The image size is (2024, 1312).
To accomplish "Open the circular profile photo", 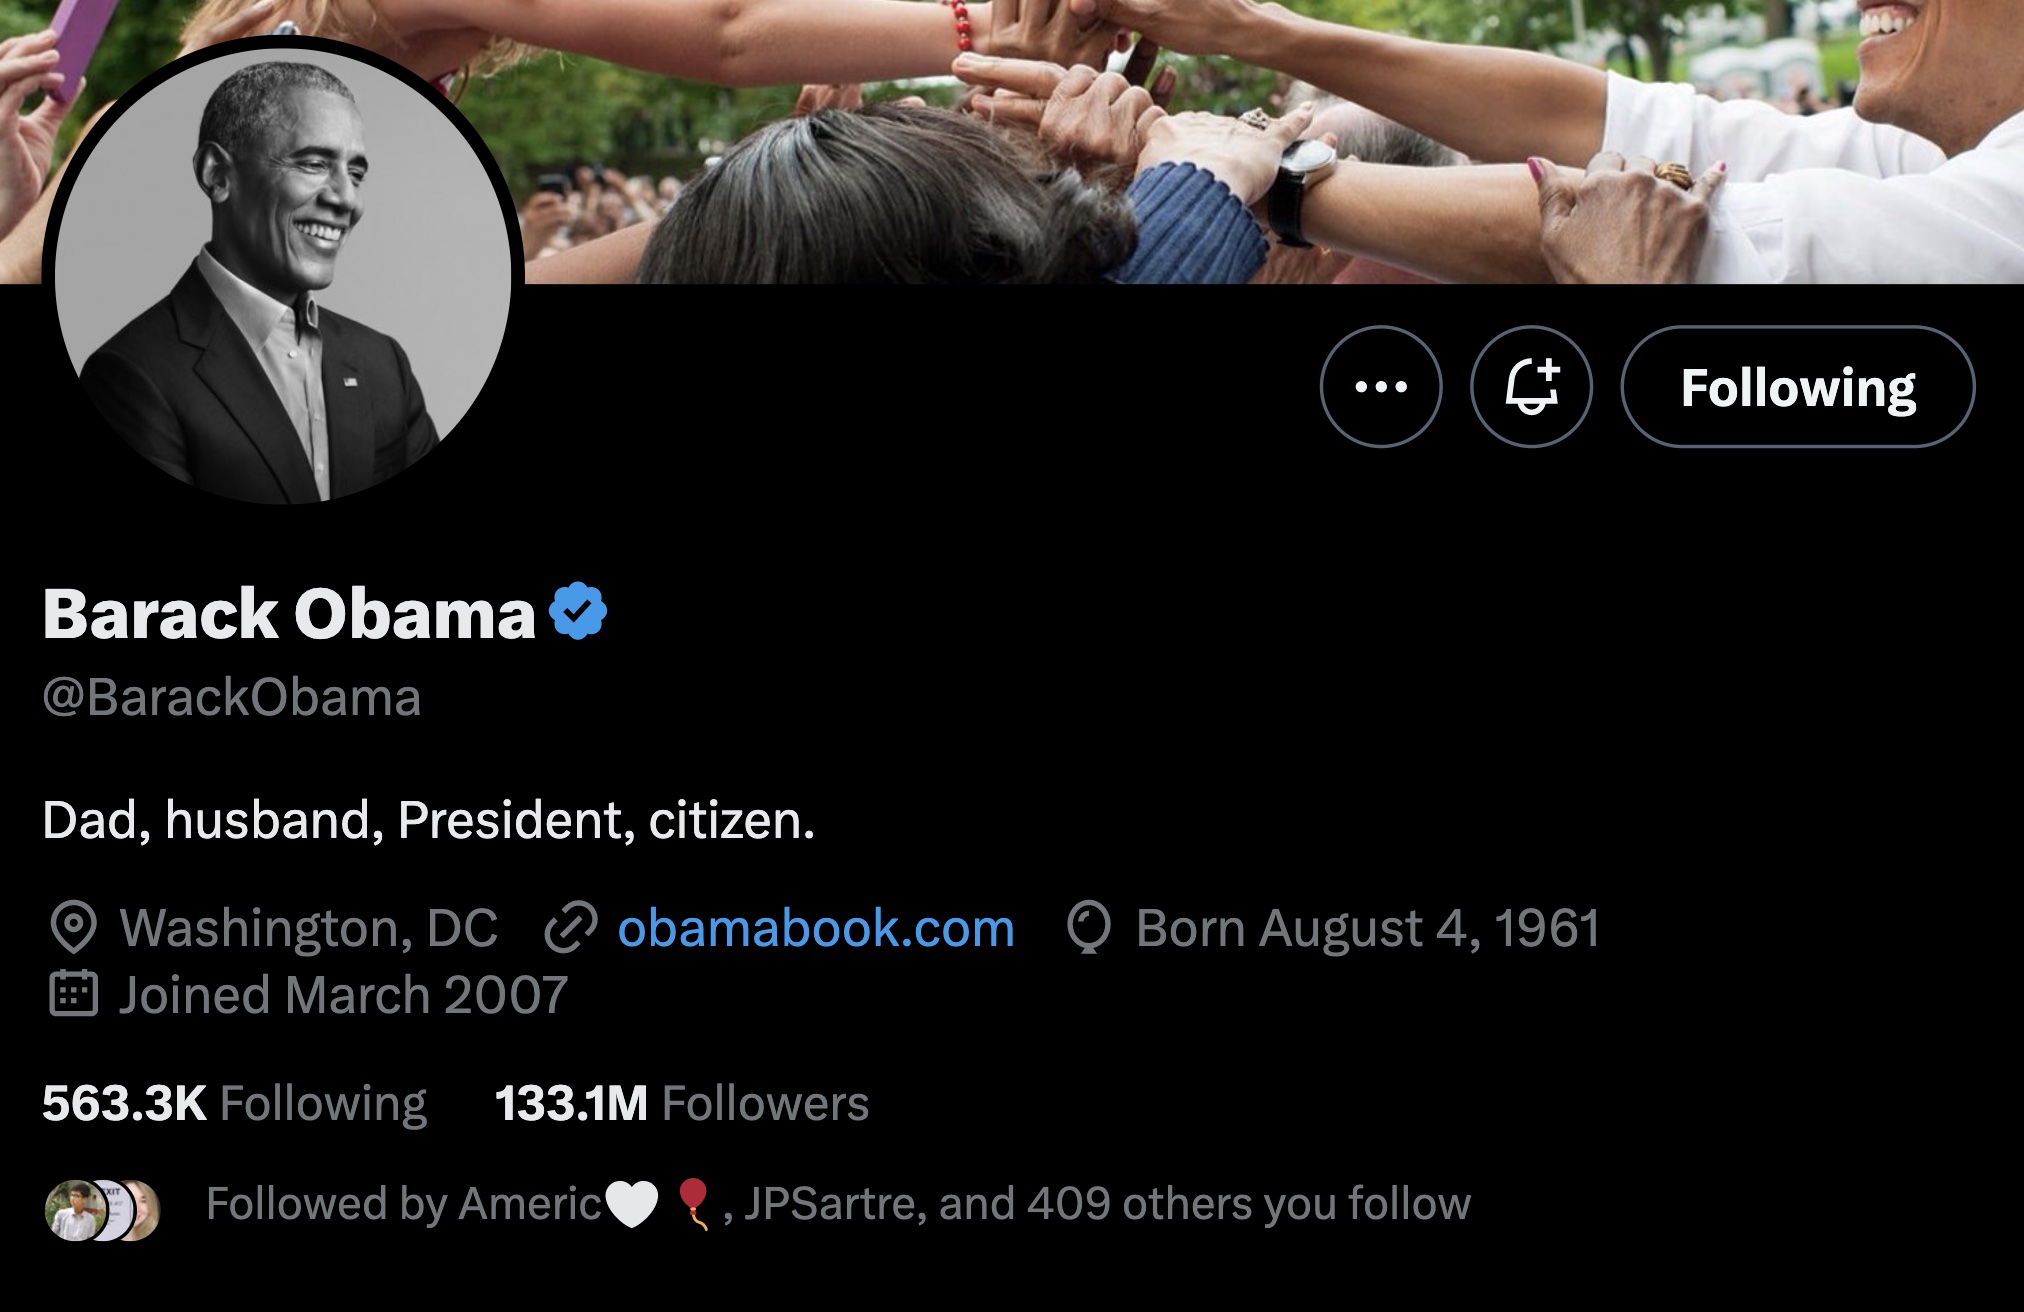I will (283, 276).
